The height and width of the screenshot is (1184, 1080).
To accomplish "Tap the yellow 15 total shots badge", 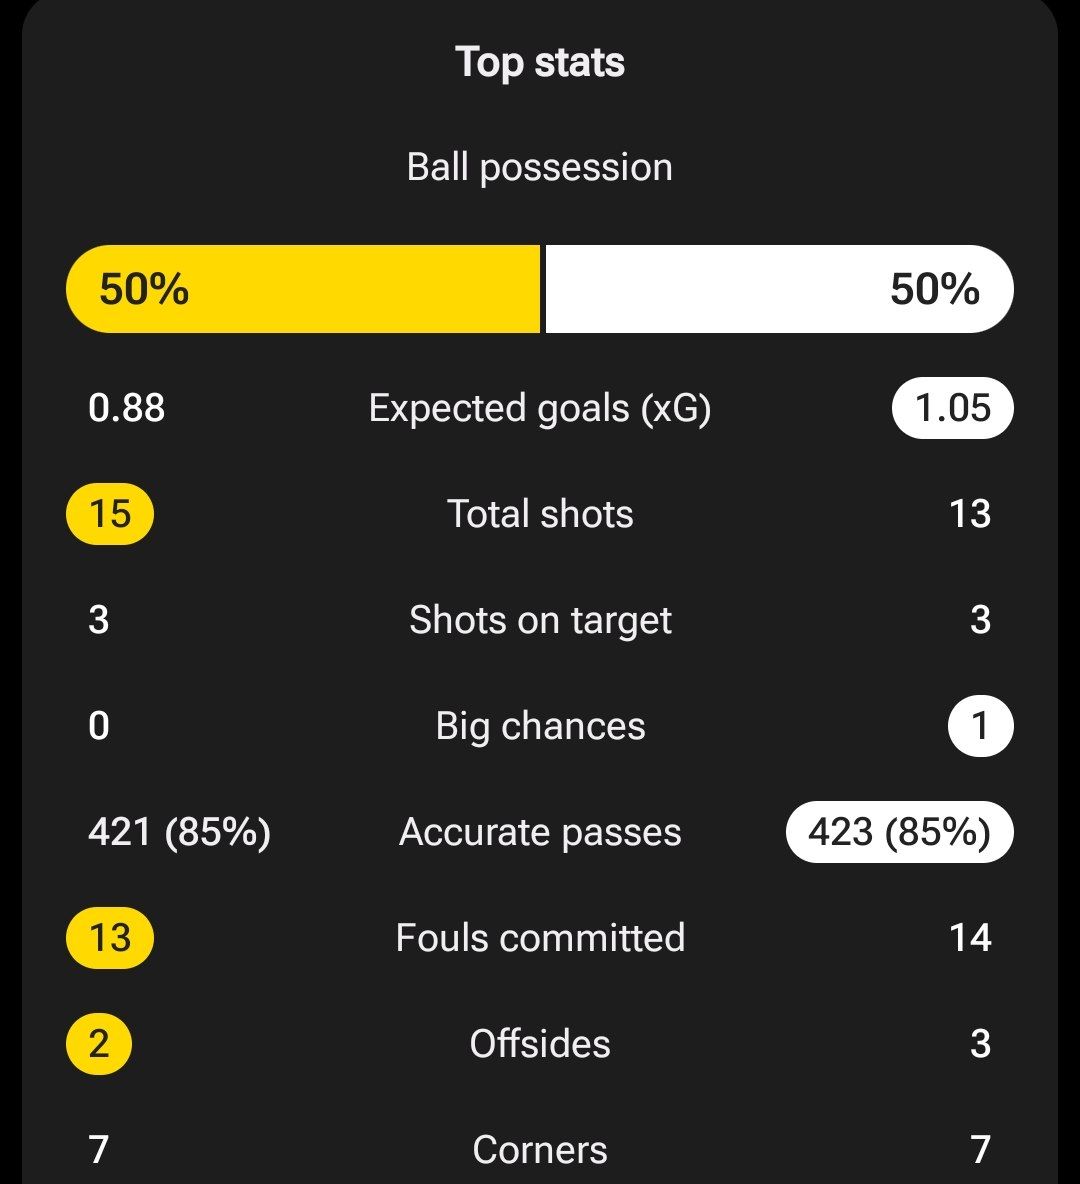I will (110, 514).
